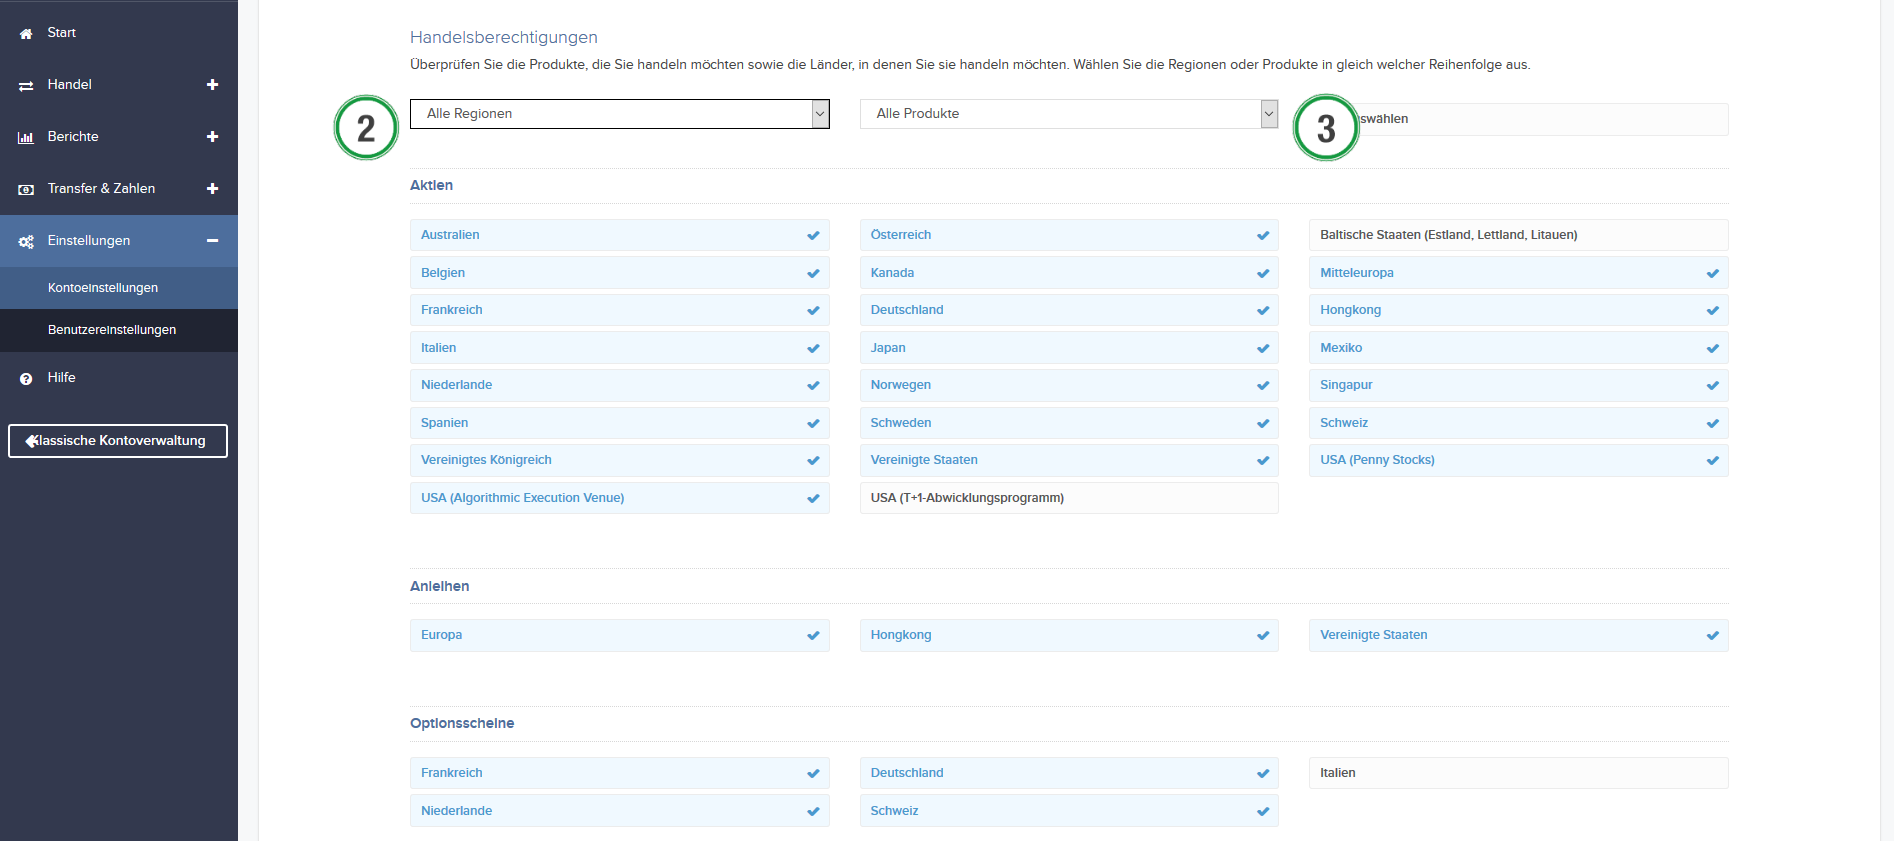This screenshot has height=841, width=1894.
Task: Toggle Kanada stock permission
Action: (x=1069, y=273)
